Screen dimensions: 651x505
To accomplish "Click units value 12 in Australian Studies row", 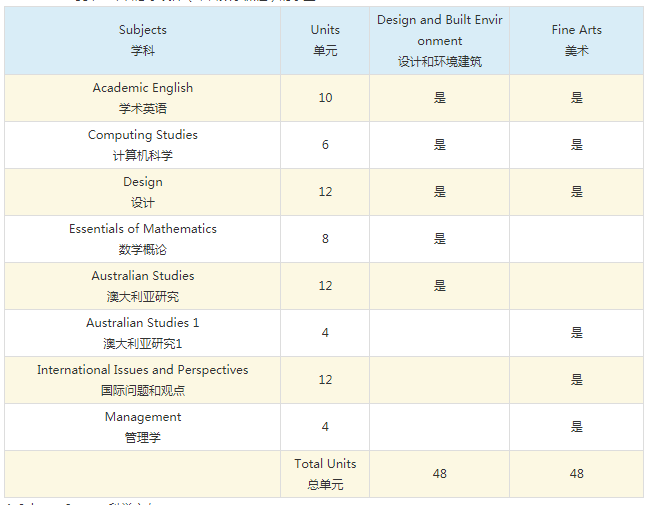I will pos(325,286).
